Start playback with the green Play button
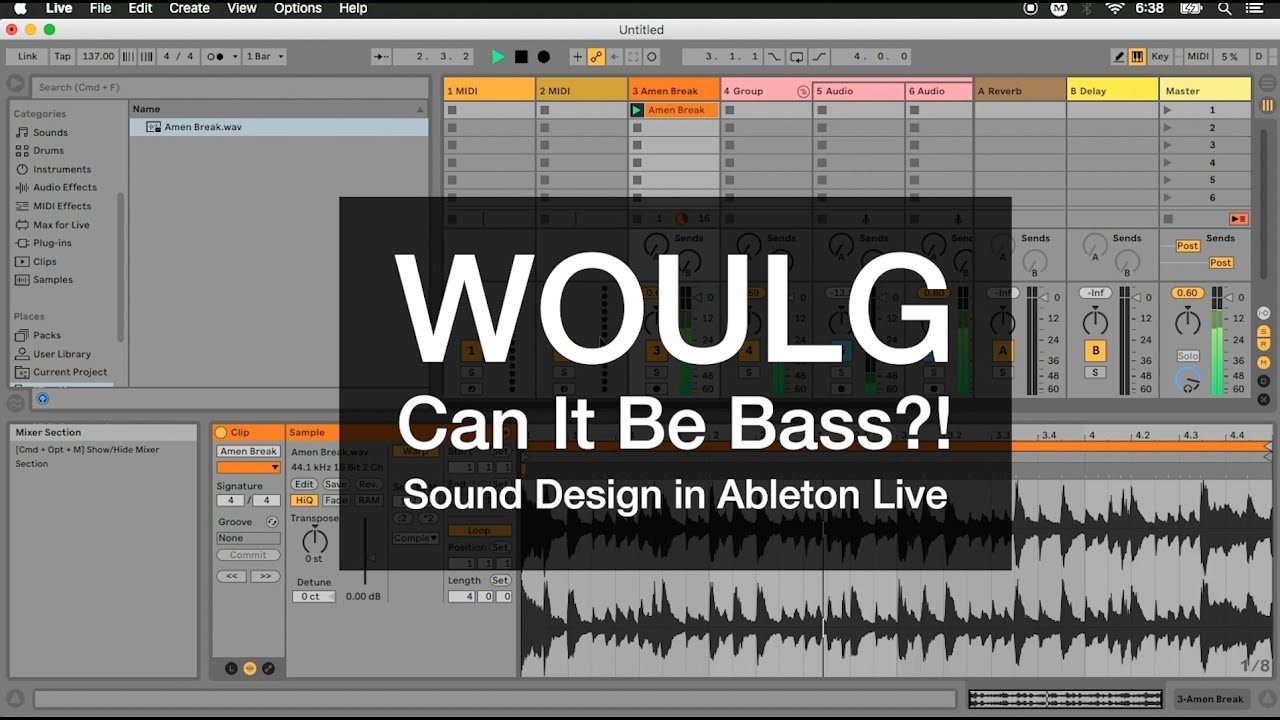Viewport: 1280px width, 720px height. point(498,57)
